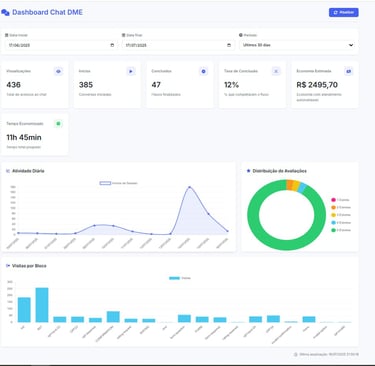Toggle the Visitas bar chart legend

(180, 278)
